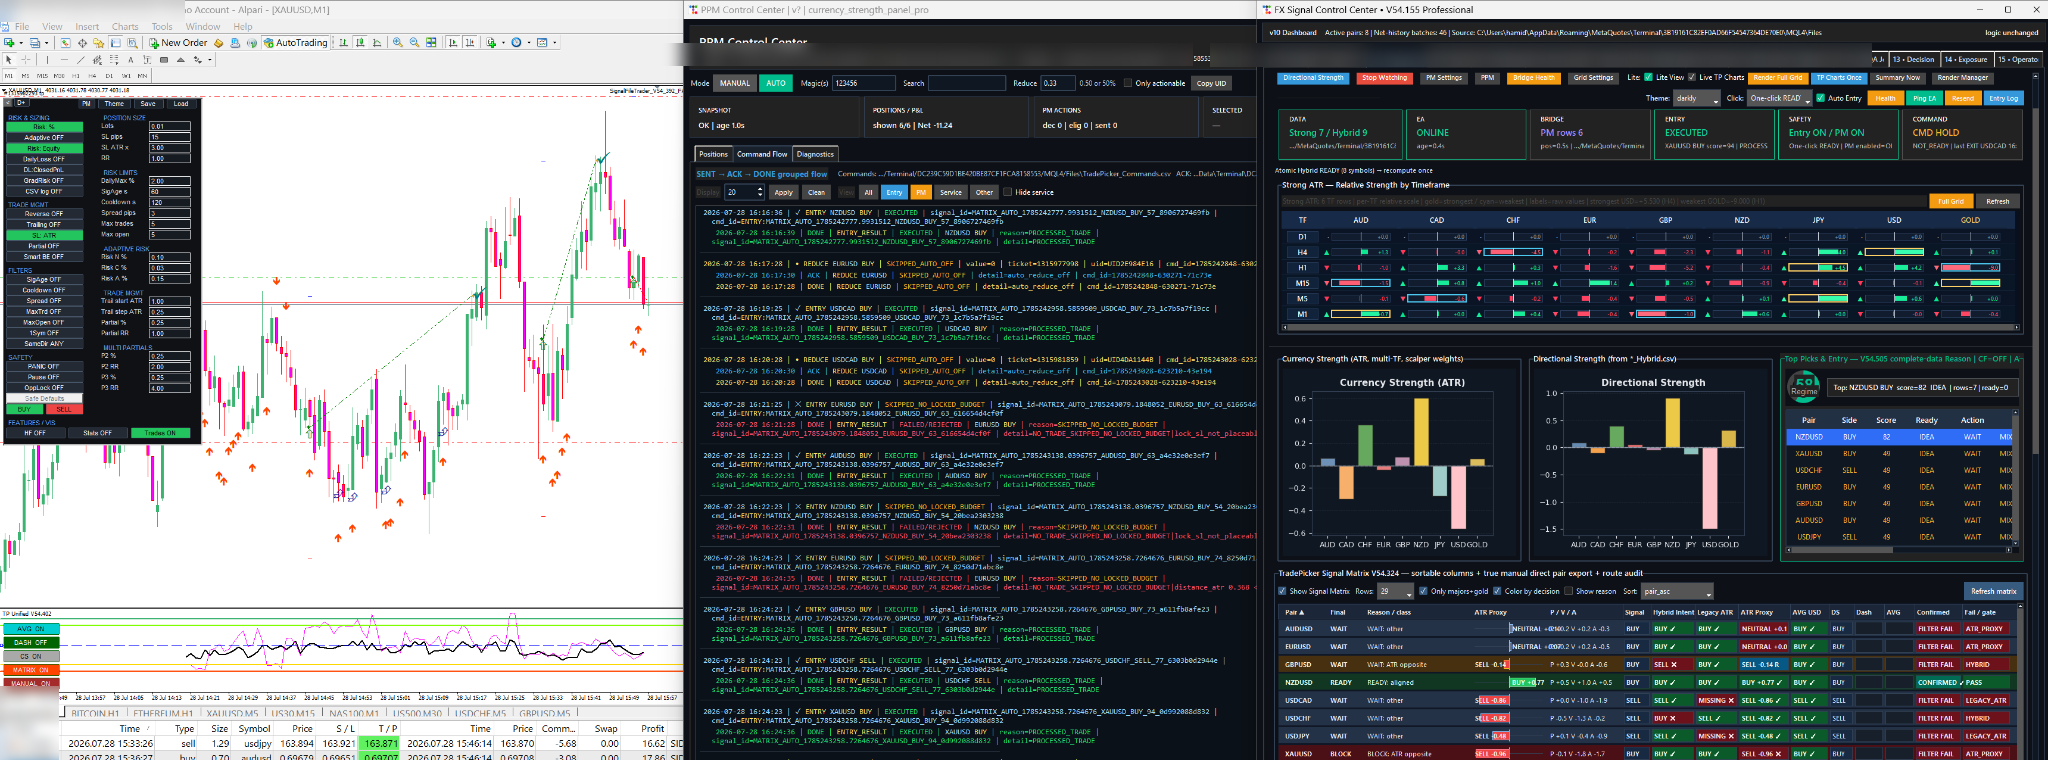This screenshot has width=2048, height=760.
Task: Open the Tools menu in MetaTrader
Action: point(162,27)
